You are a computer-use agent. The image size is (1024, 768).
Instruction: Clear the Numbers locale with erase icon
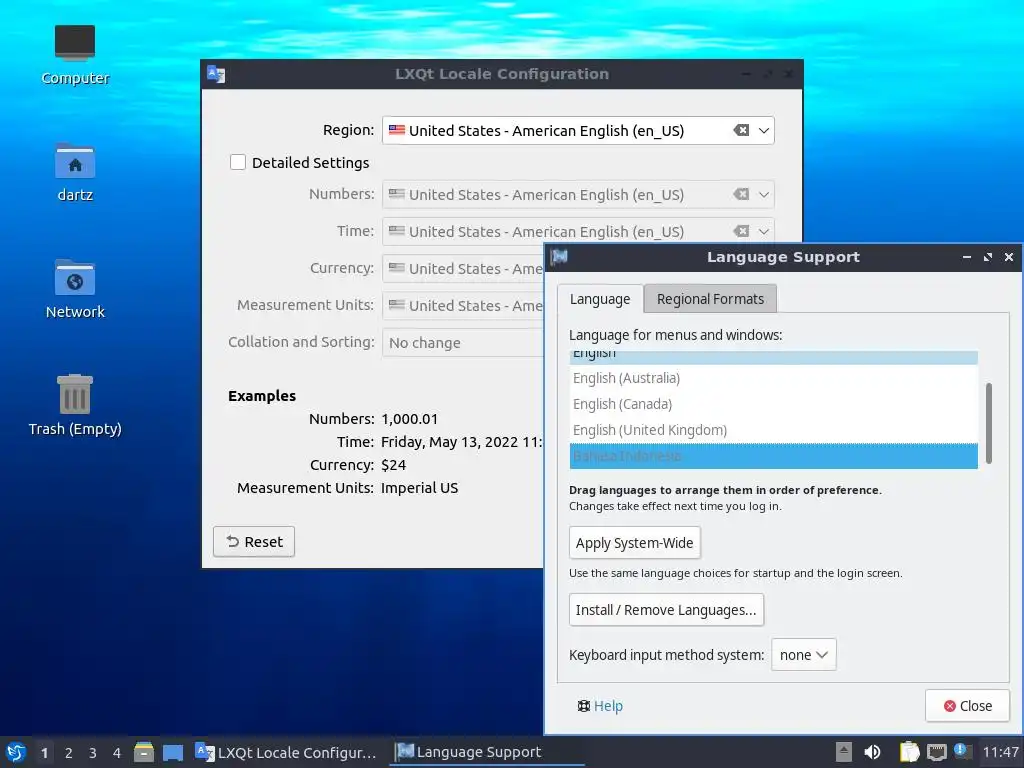741,194
